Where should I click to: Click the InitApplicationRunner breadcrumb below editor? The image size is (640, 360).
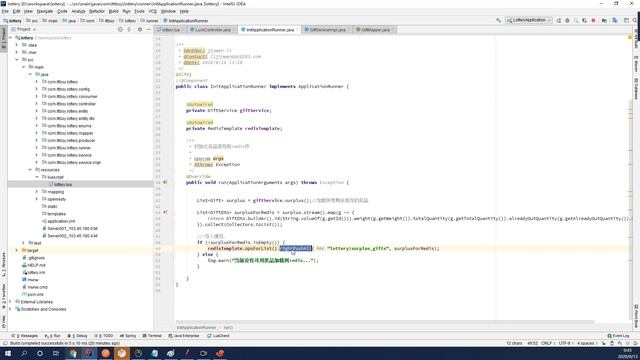coord(196,327)
